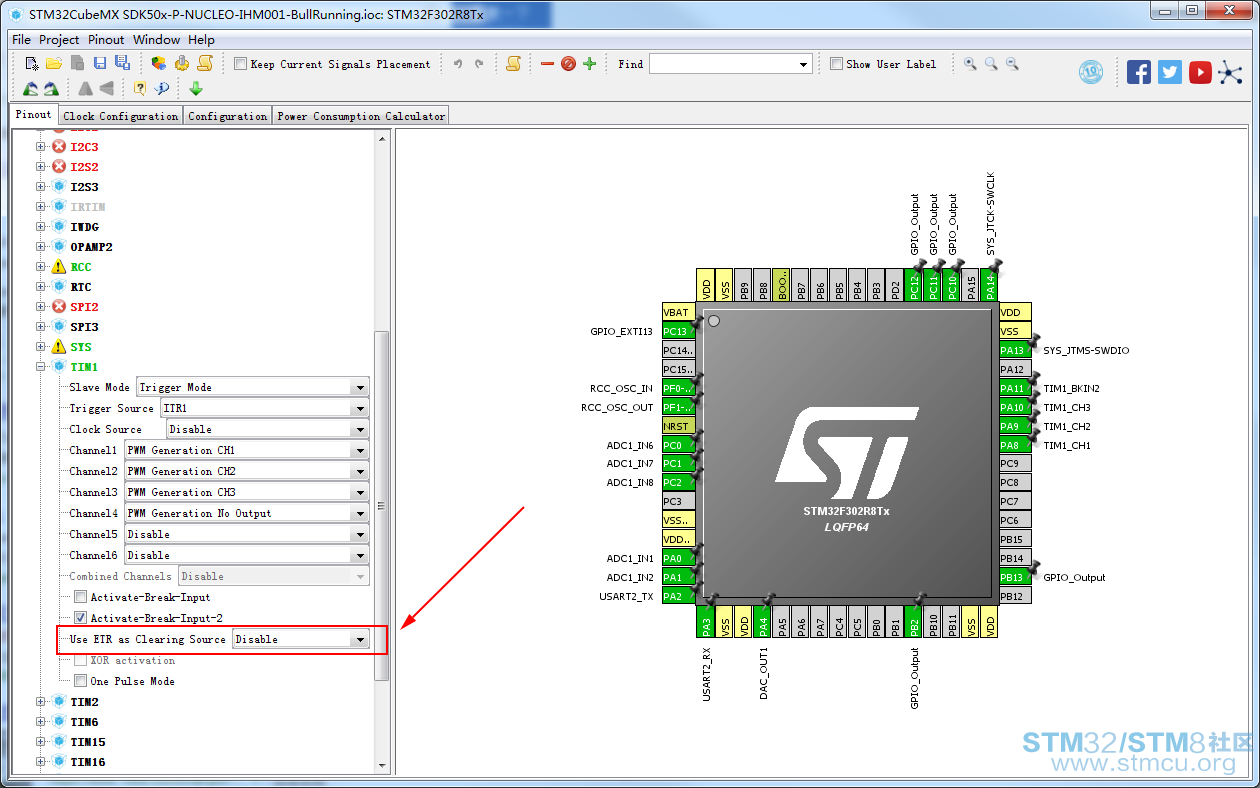
Task: Expand the RCC tree node
Action: point(41,267)
